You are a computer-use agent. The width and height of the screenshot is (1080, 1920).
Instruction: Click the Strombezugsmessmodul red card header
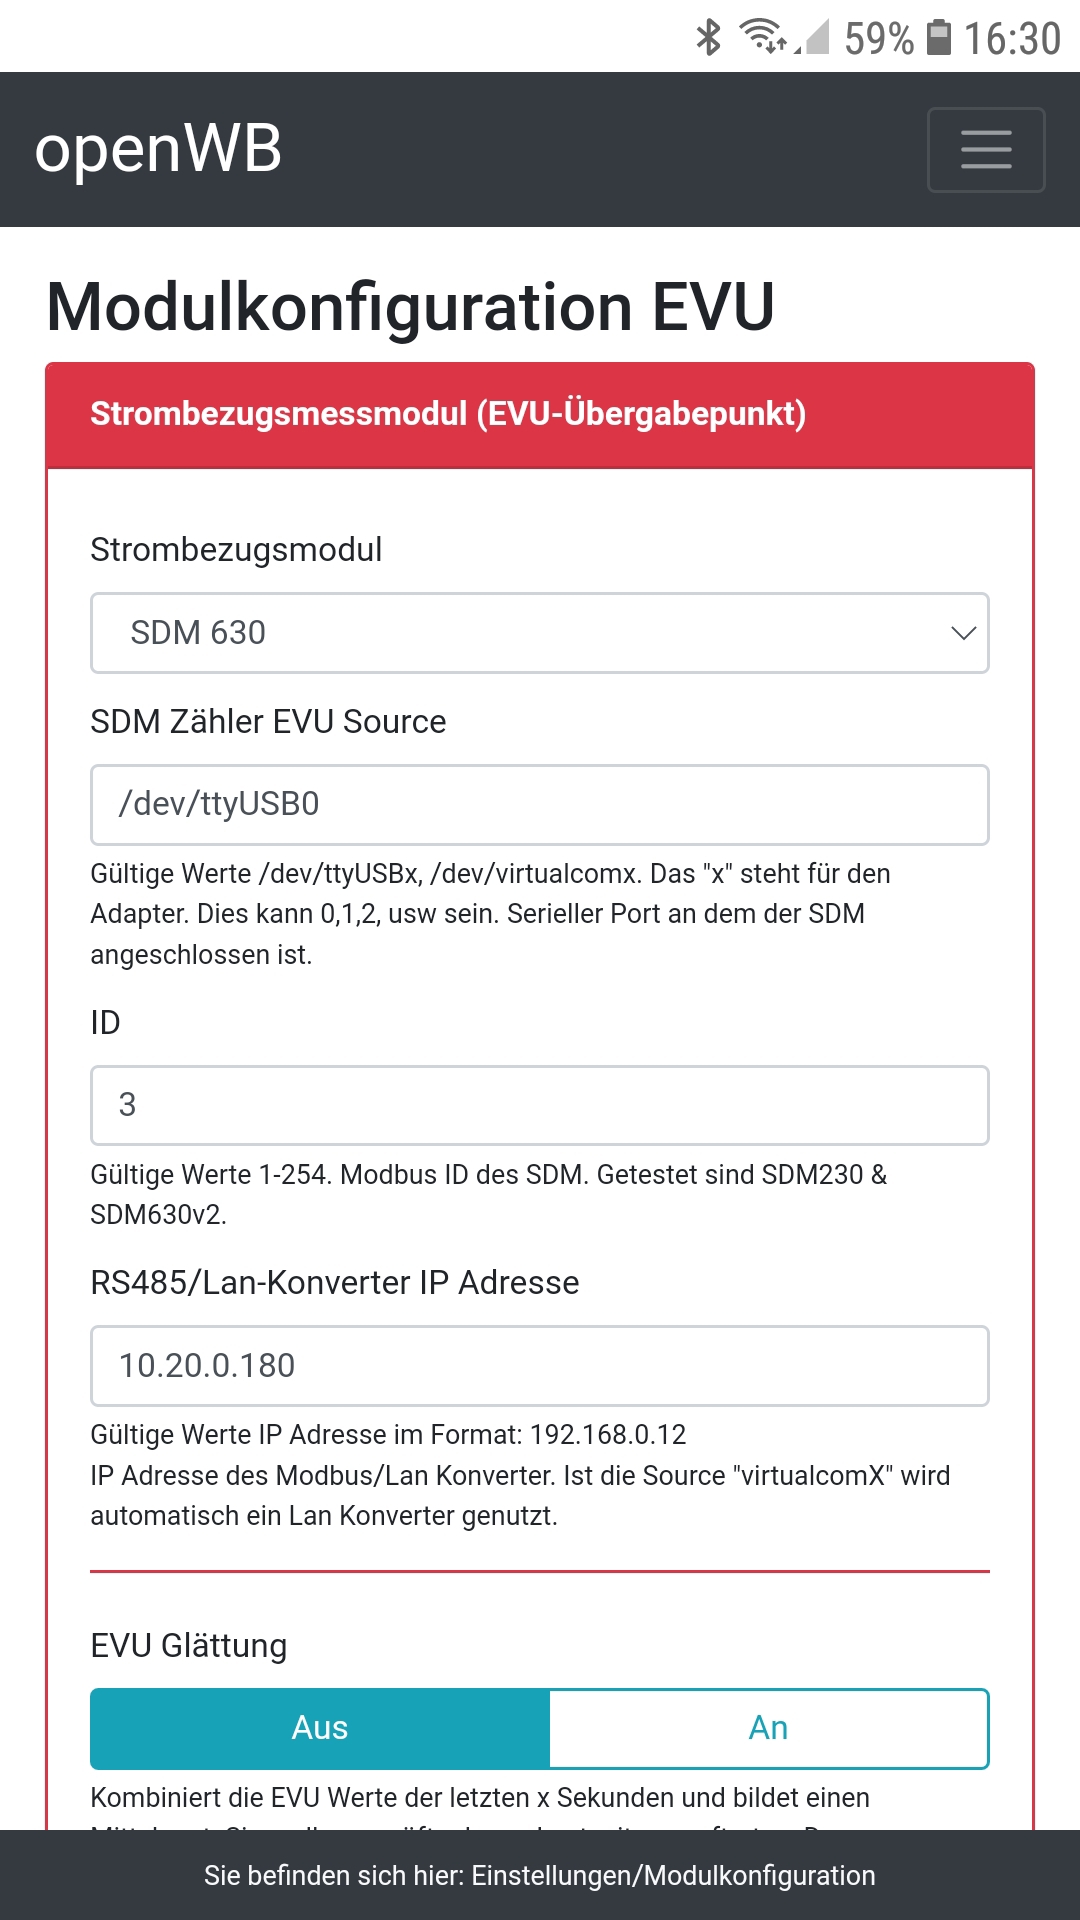click(540, 415)
